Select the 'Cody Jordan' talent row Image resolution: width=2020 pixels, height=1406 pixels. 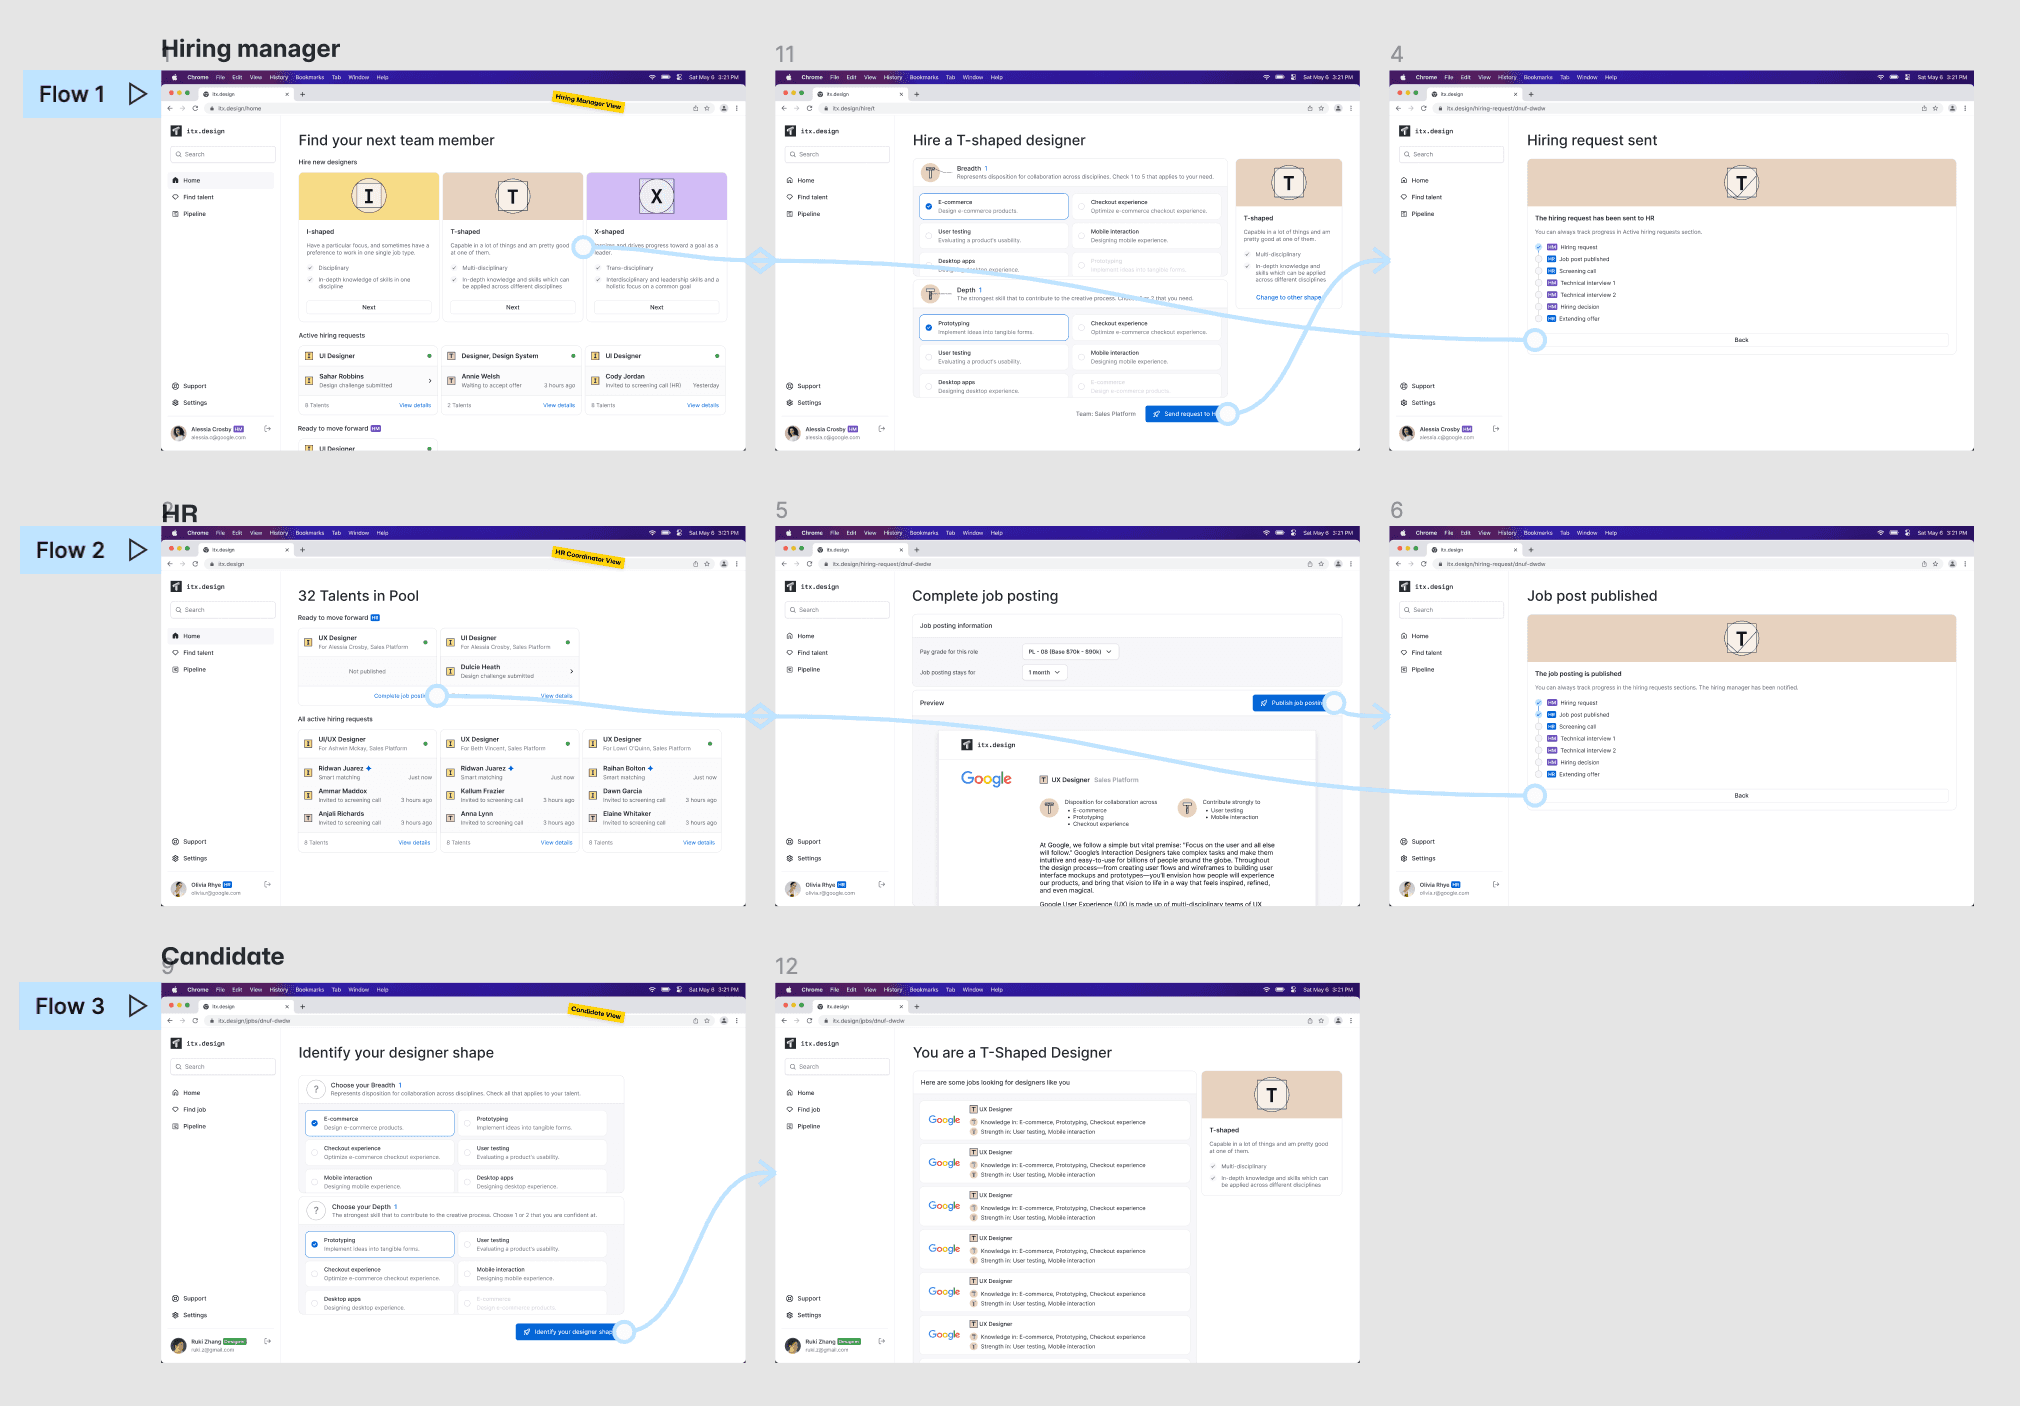656,381
